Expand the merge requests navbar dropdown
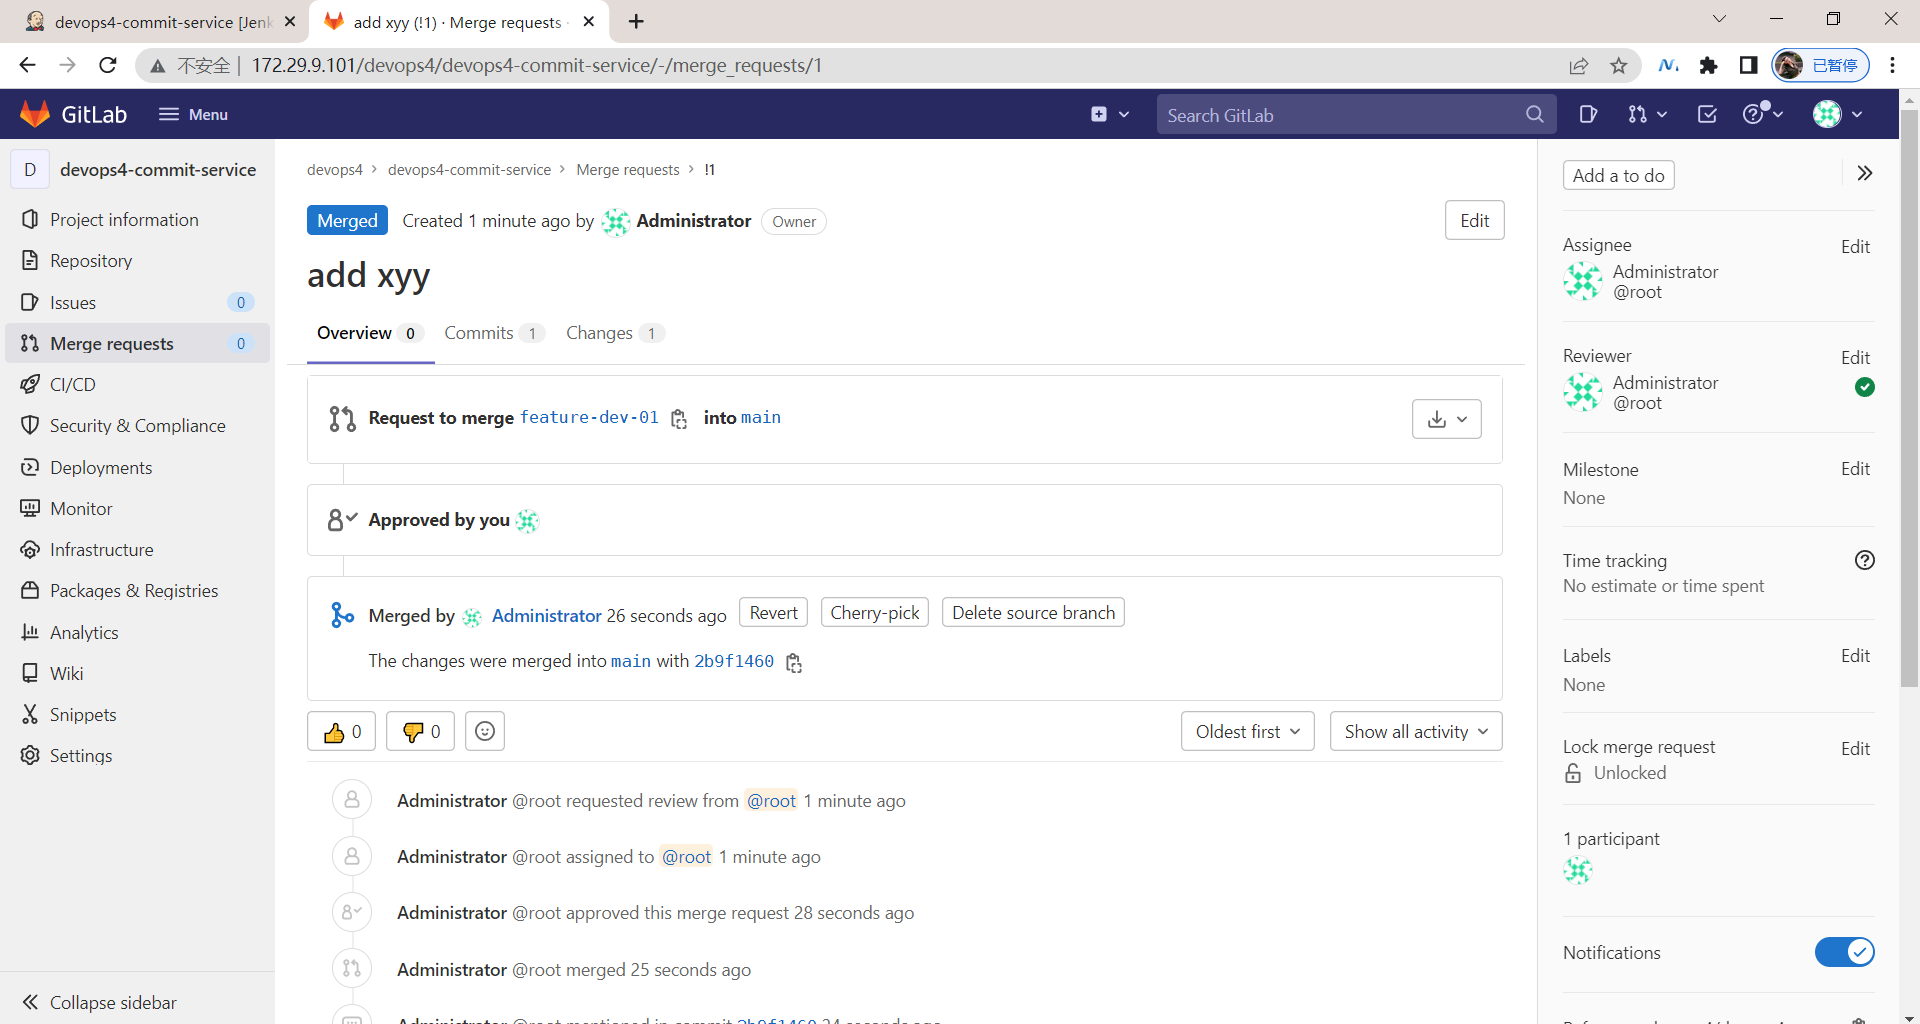Screen dimensions: 1920x1024 1647,114
